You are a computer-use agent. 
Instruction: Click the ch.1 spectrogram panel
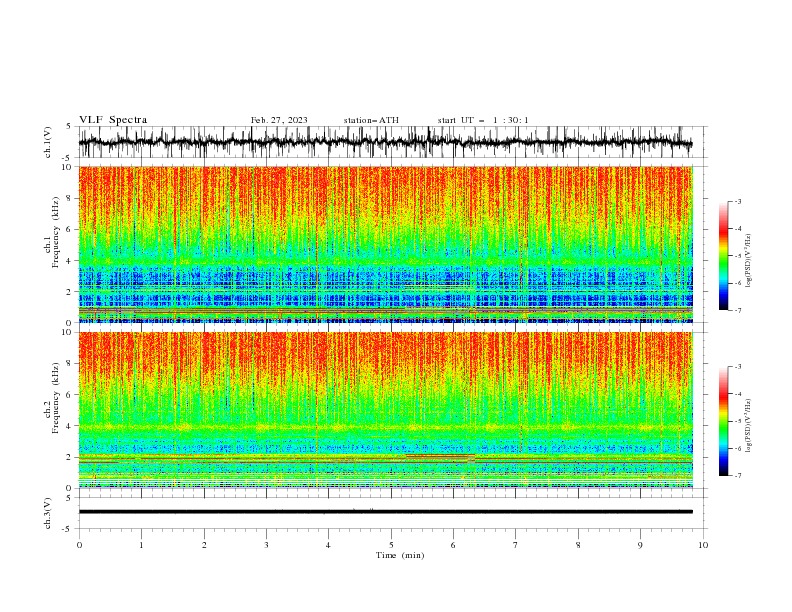385,244
